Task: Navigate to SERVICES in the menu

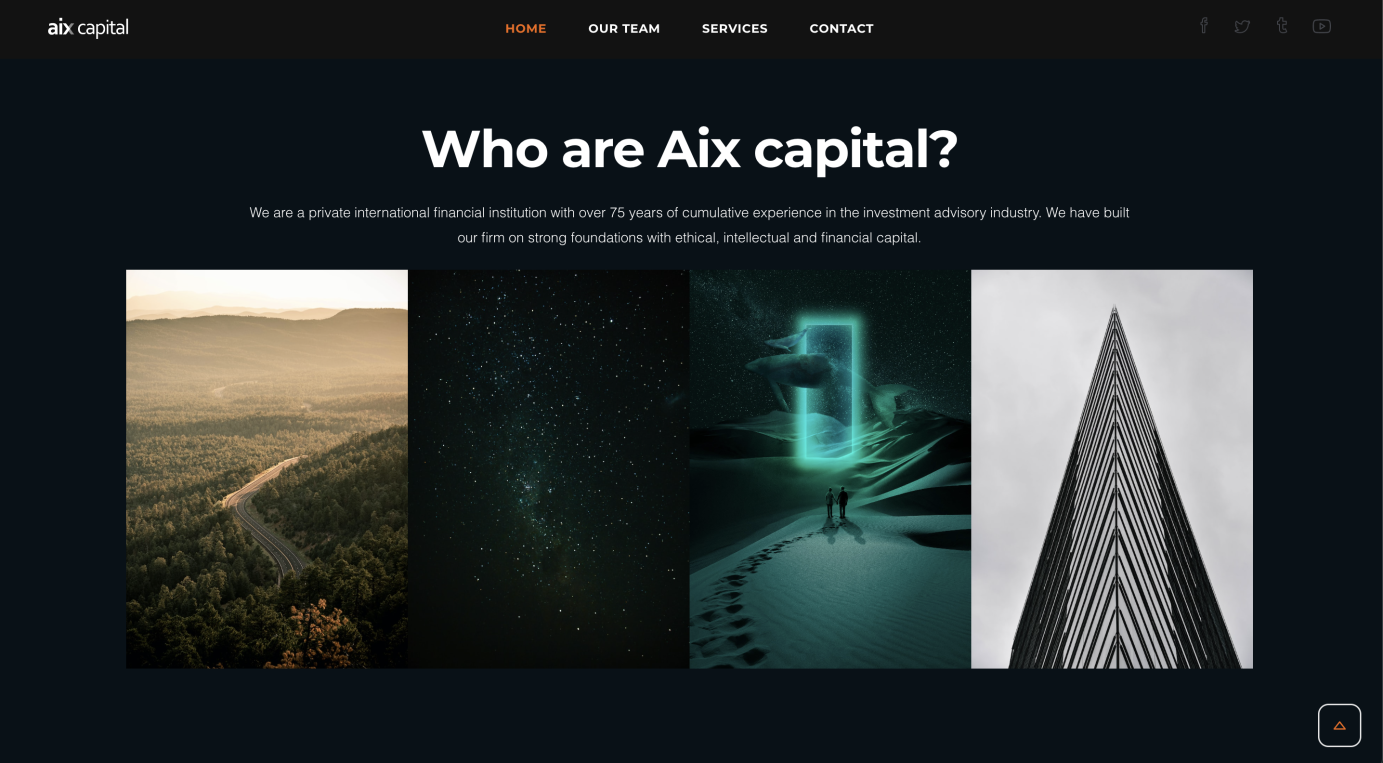Action: 735,29
